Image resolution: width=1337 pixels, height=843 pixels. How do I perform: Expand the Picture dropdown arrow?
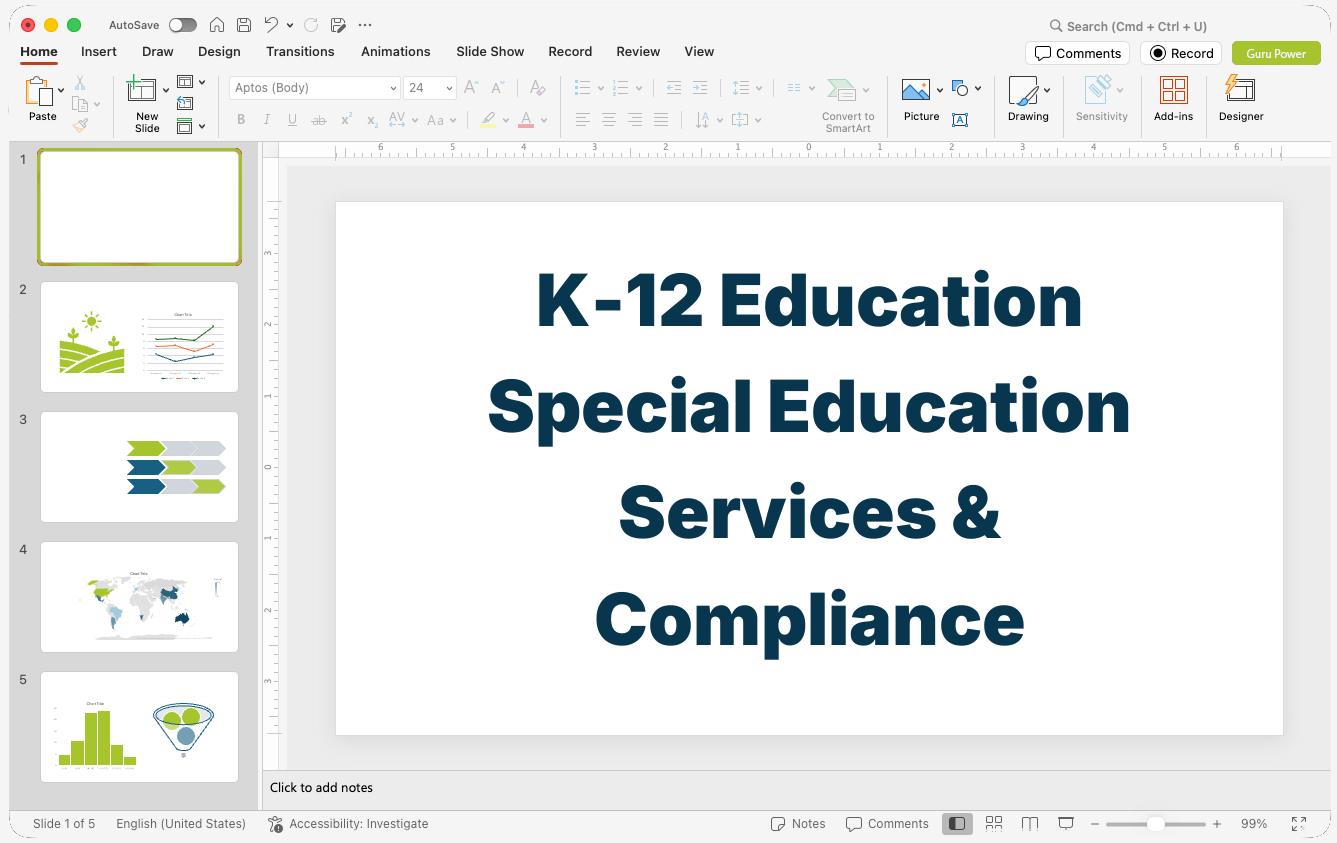click(x=940, y=90)
